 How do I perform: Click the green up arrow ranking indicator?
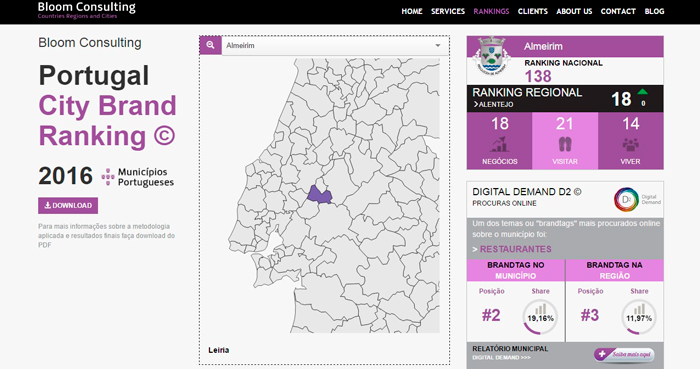[642, 91]
